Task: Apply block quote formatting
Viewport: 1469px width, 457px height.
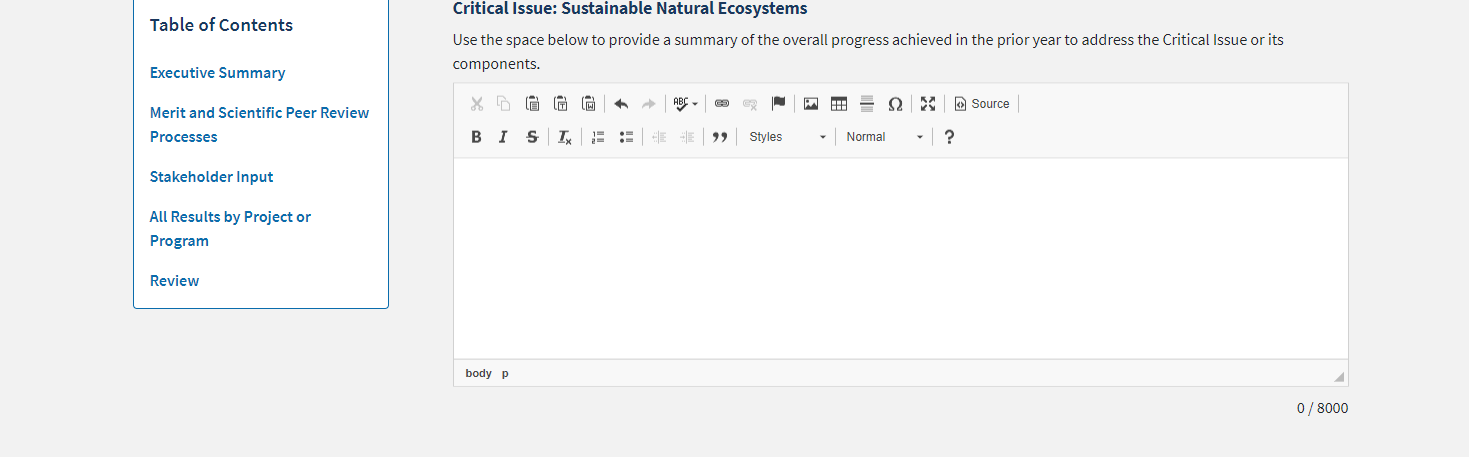Action: [x=719, y=137]
